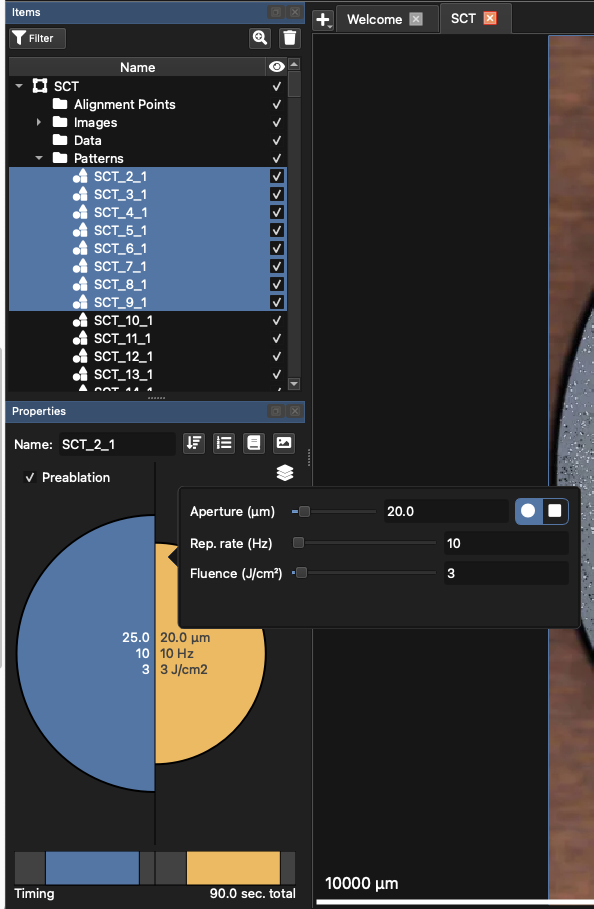
Task: Click the eye visibility column header
Action: tap(276, 67)
